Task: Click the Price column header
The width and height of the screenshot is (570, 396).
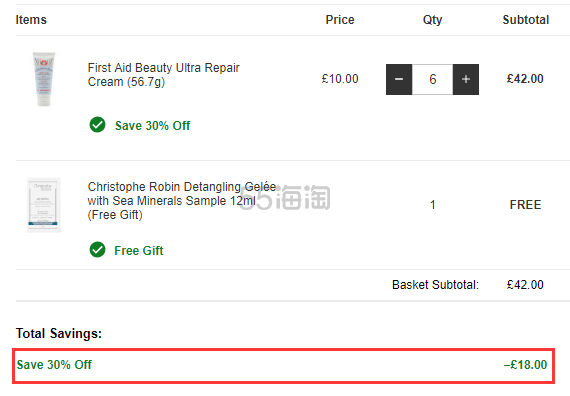Action: (x=340, y=20)
